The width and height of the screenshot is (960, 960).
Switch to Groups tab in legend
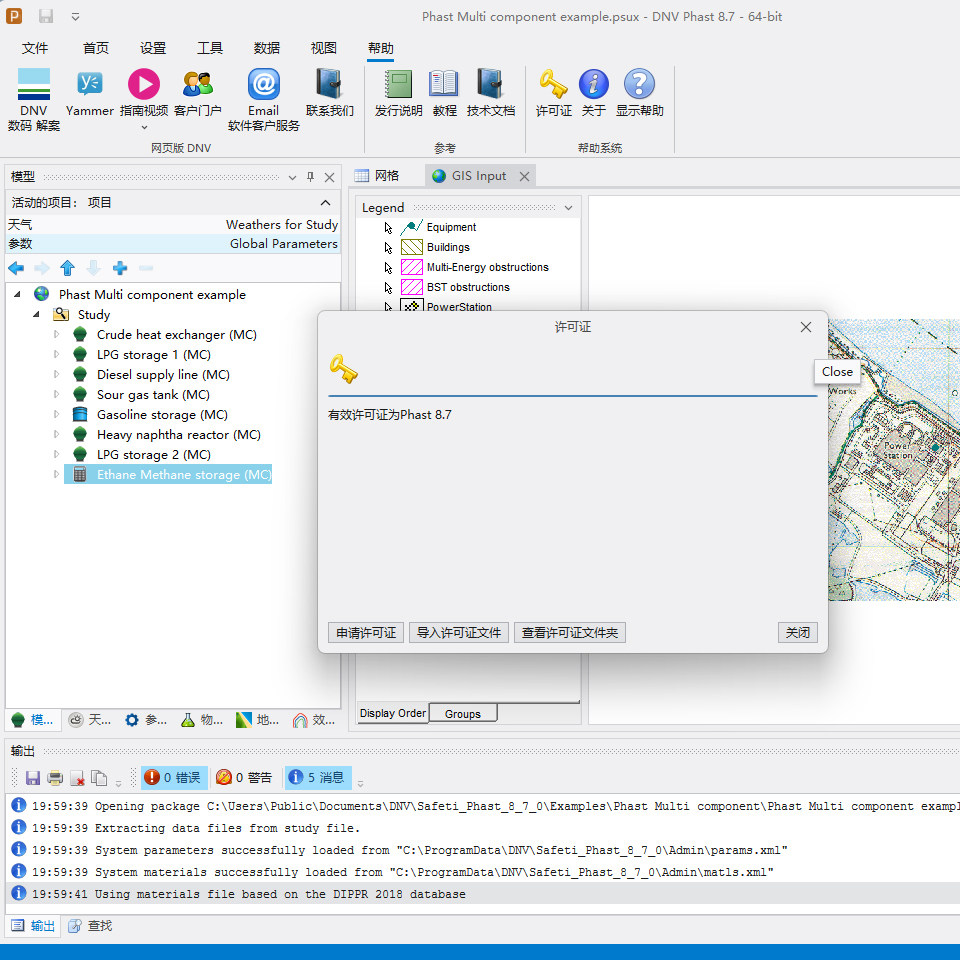[x=463, y=714]
